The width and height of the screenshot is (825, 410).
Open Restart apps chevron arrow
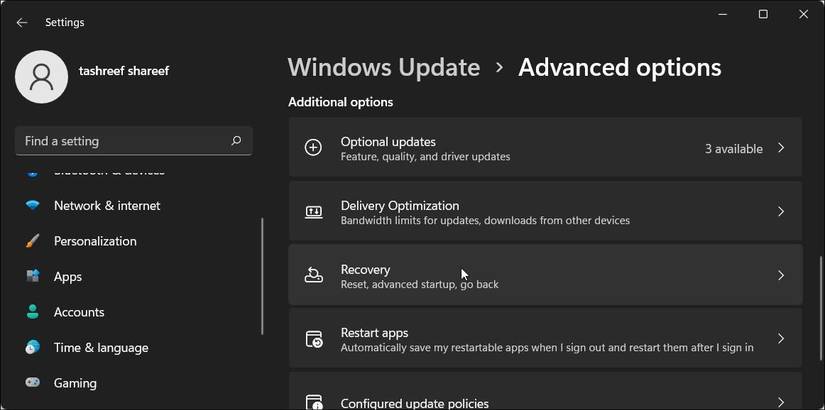[781, 339]
